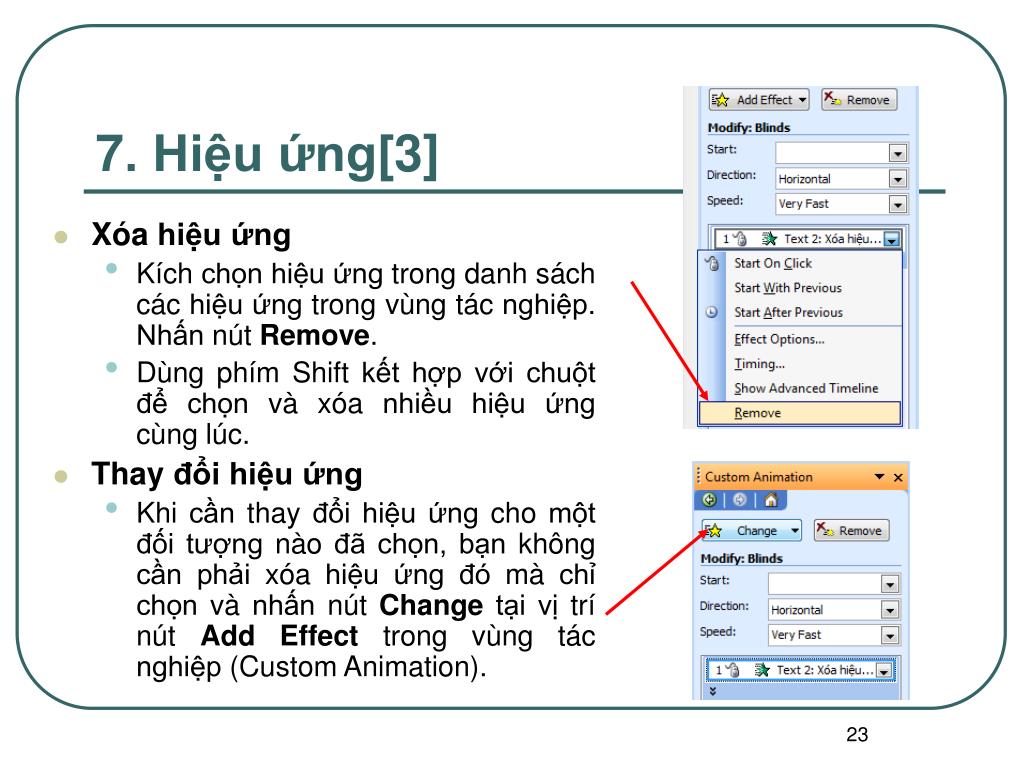Click Remove button beside Add Effect
Image resolution: width=1024 pixels, height=768 pixels.
(858, 100)
